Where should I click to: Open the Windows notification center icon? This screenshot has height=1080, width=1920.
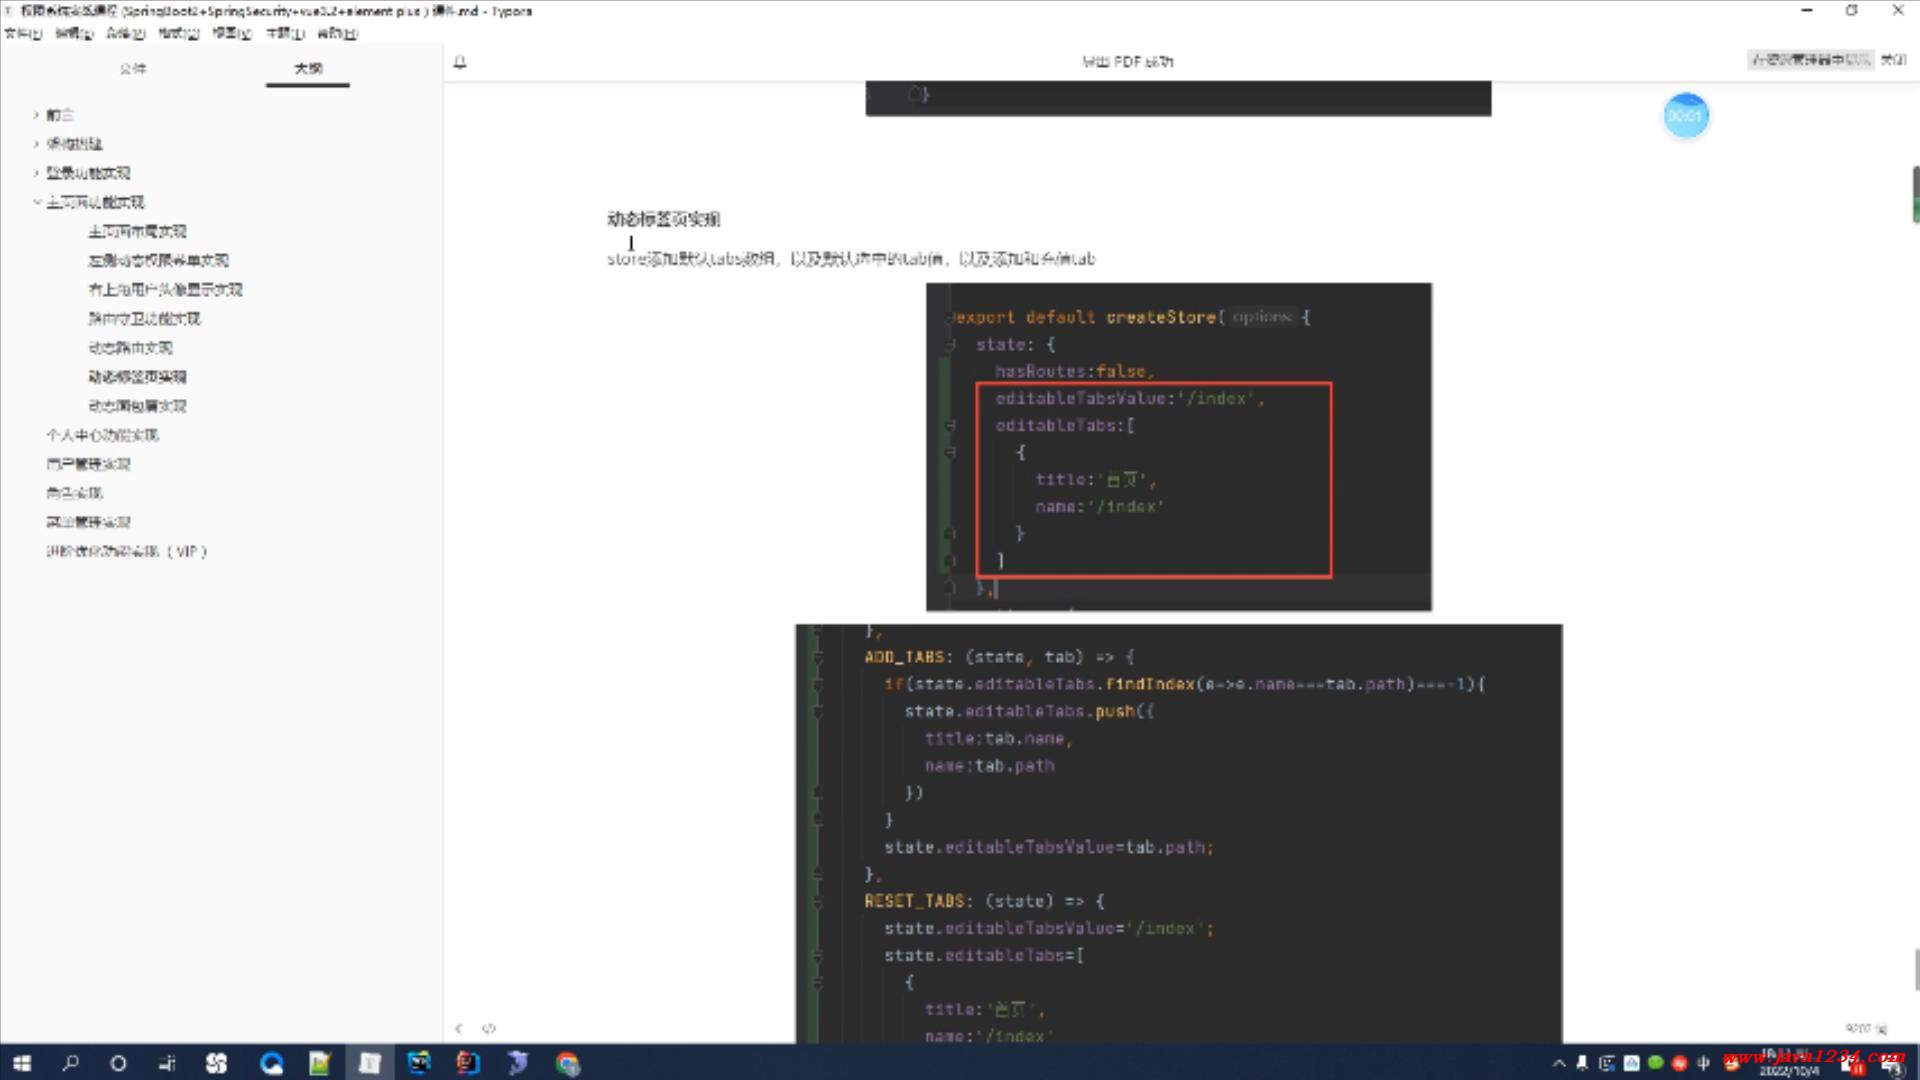click(x=1892, y=1064)
